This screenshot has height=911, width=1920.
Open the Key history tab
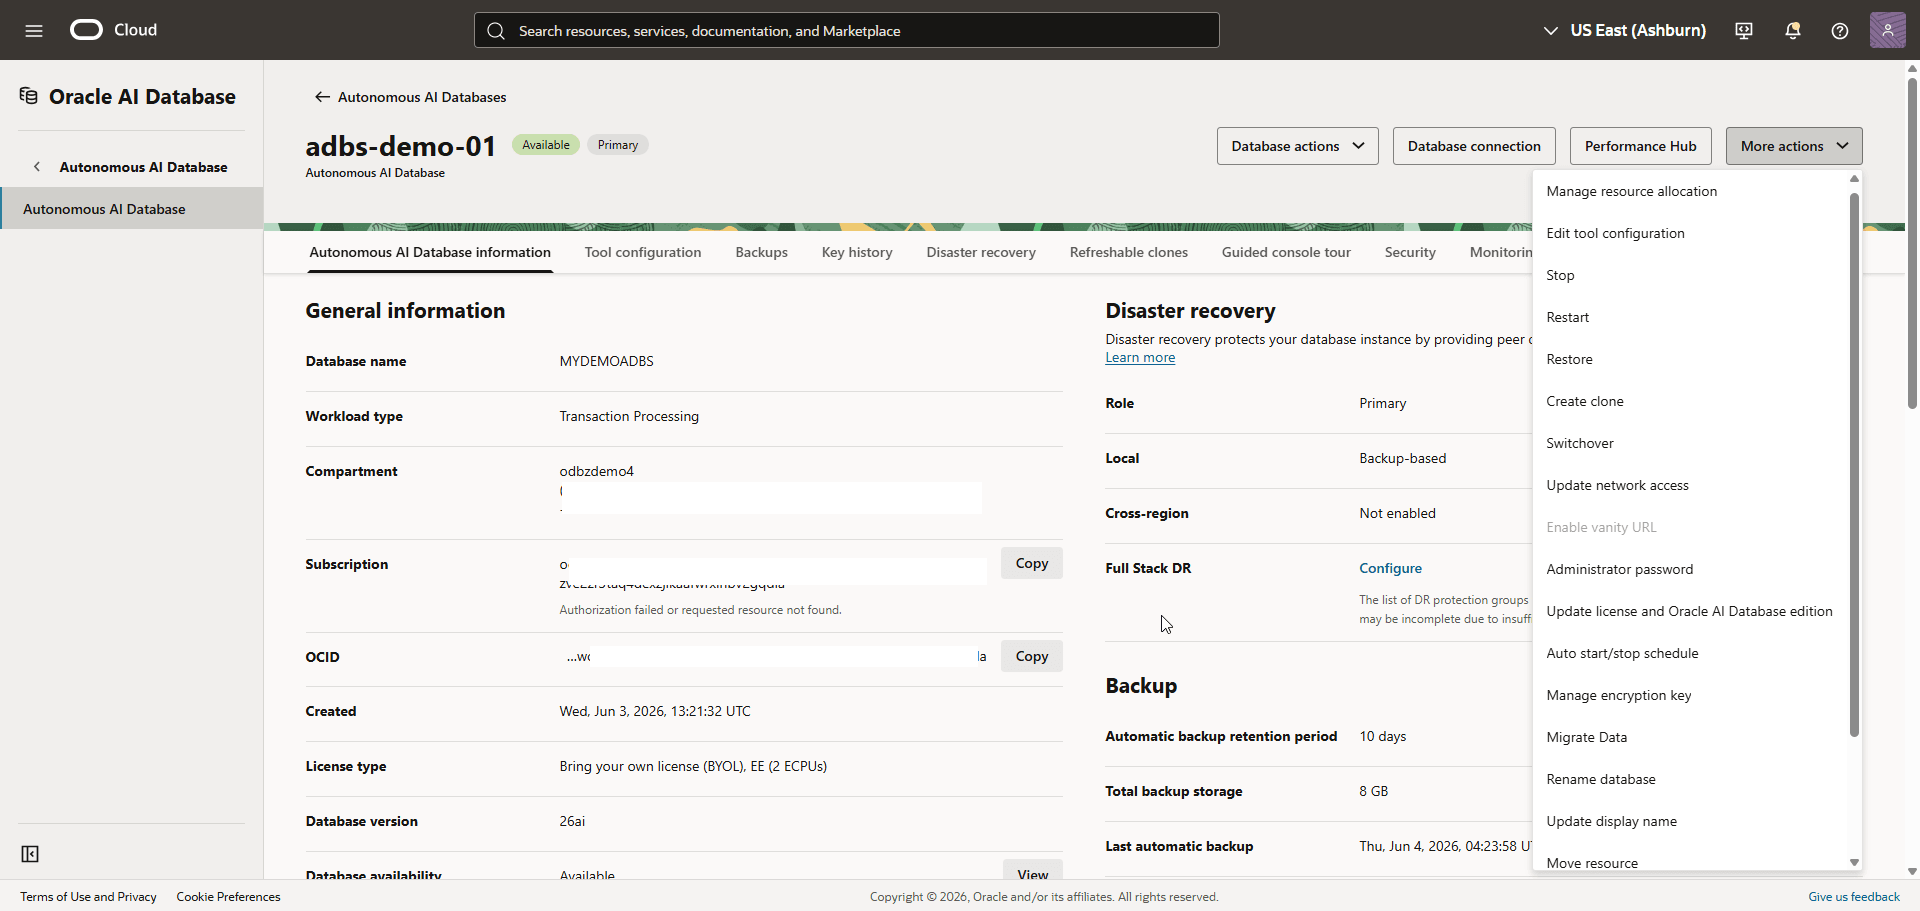click(x=857, y=252)
